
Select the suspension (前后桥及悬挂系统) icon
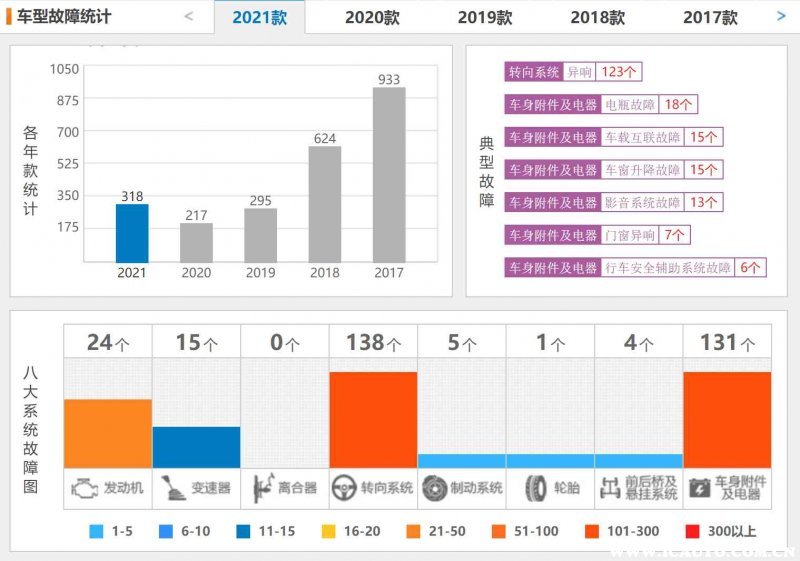(609, 488)
